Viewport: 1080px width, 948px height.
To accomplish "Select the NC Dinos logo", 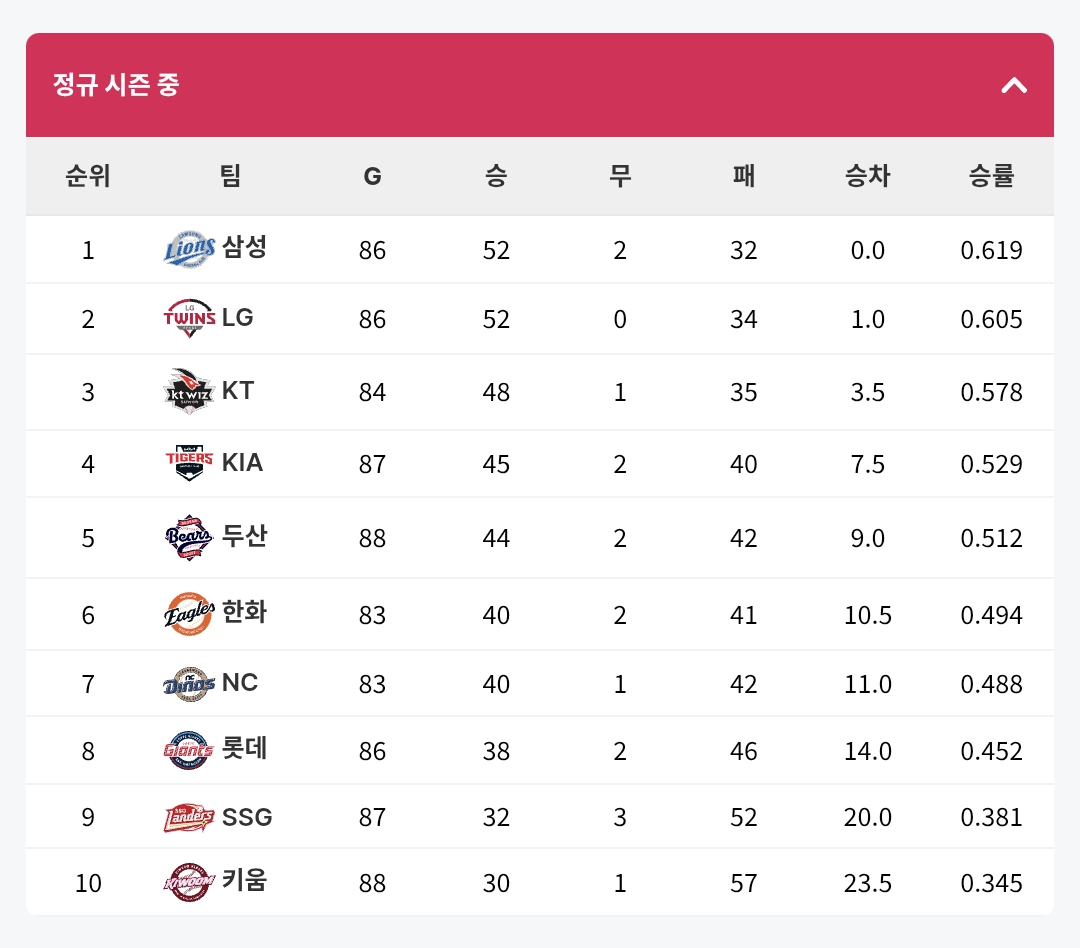I will click(x=189, y=683).
